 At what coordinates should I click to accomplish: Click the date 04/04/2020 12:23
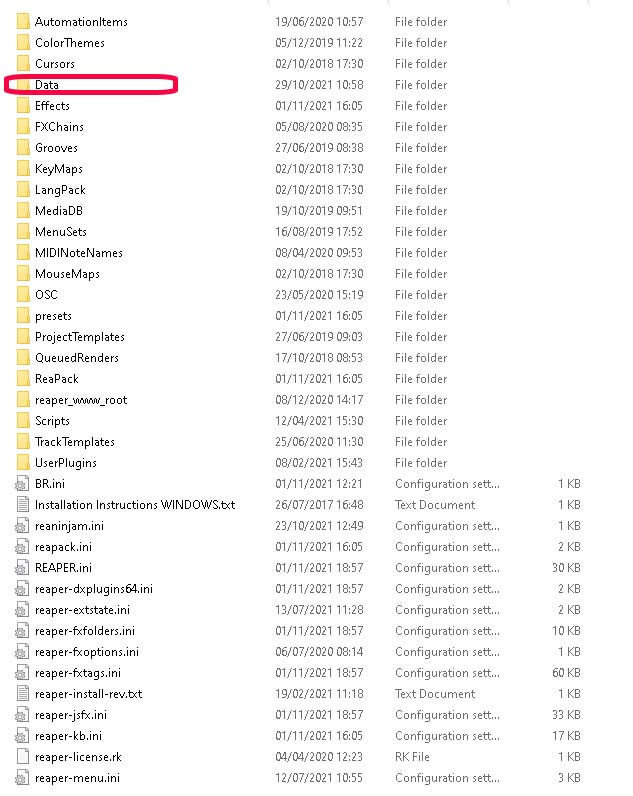319,757
